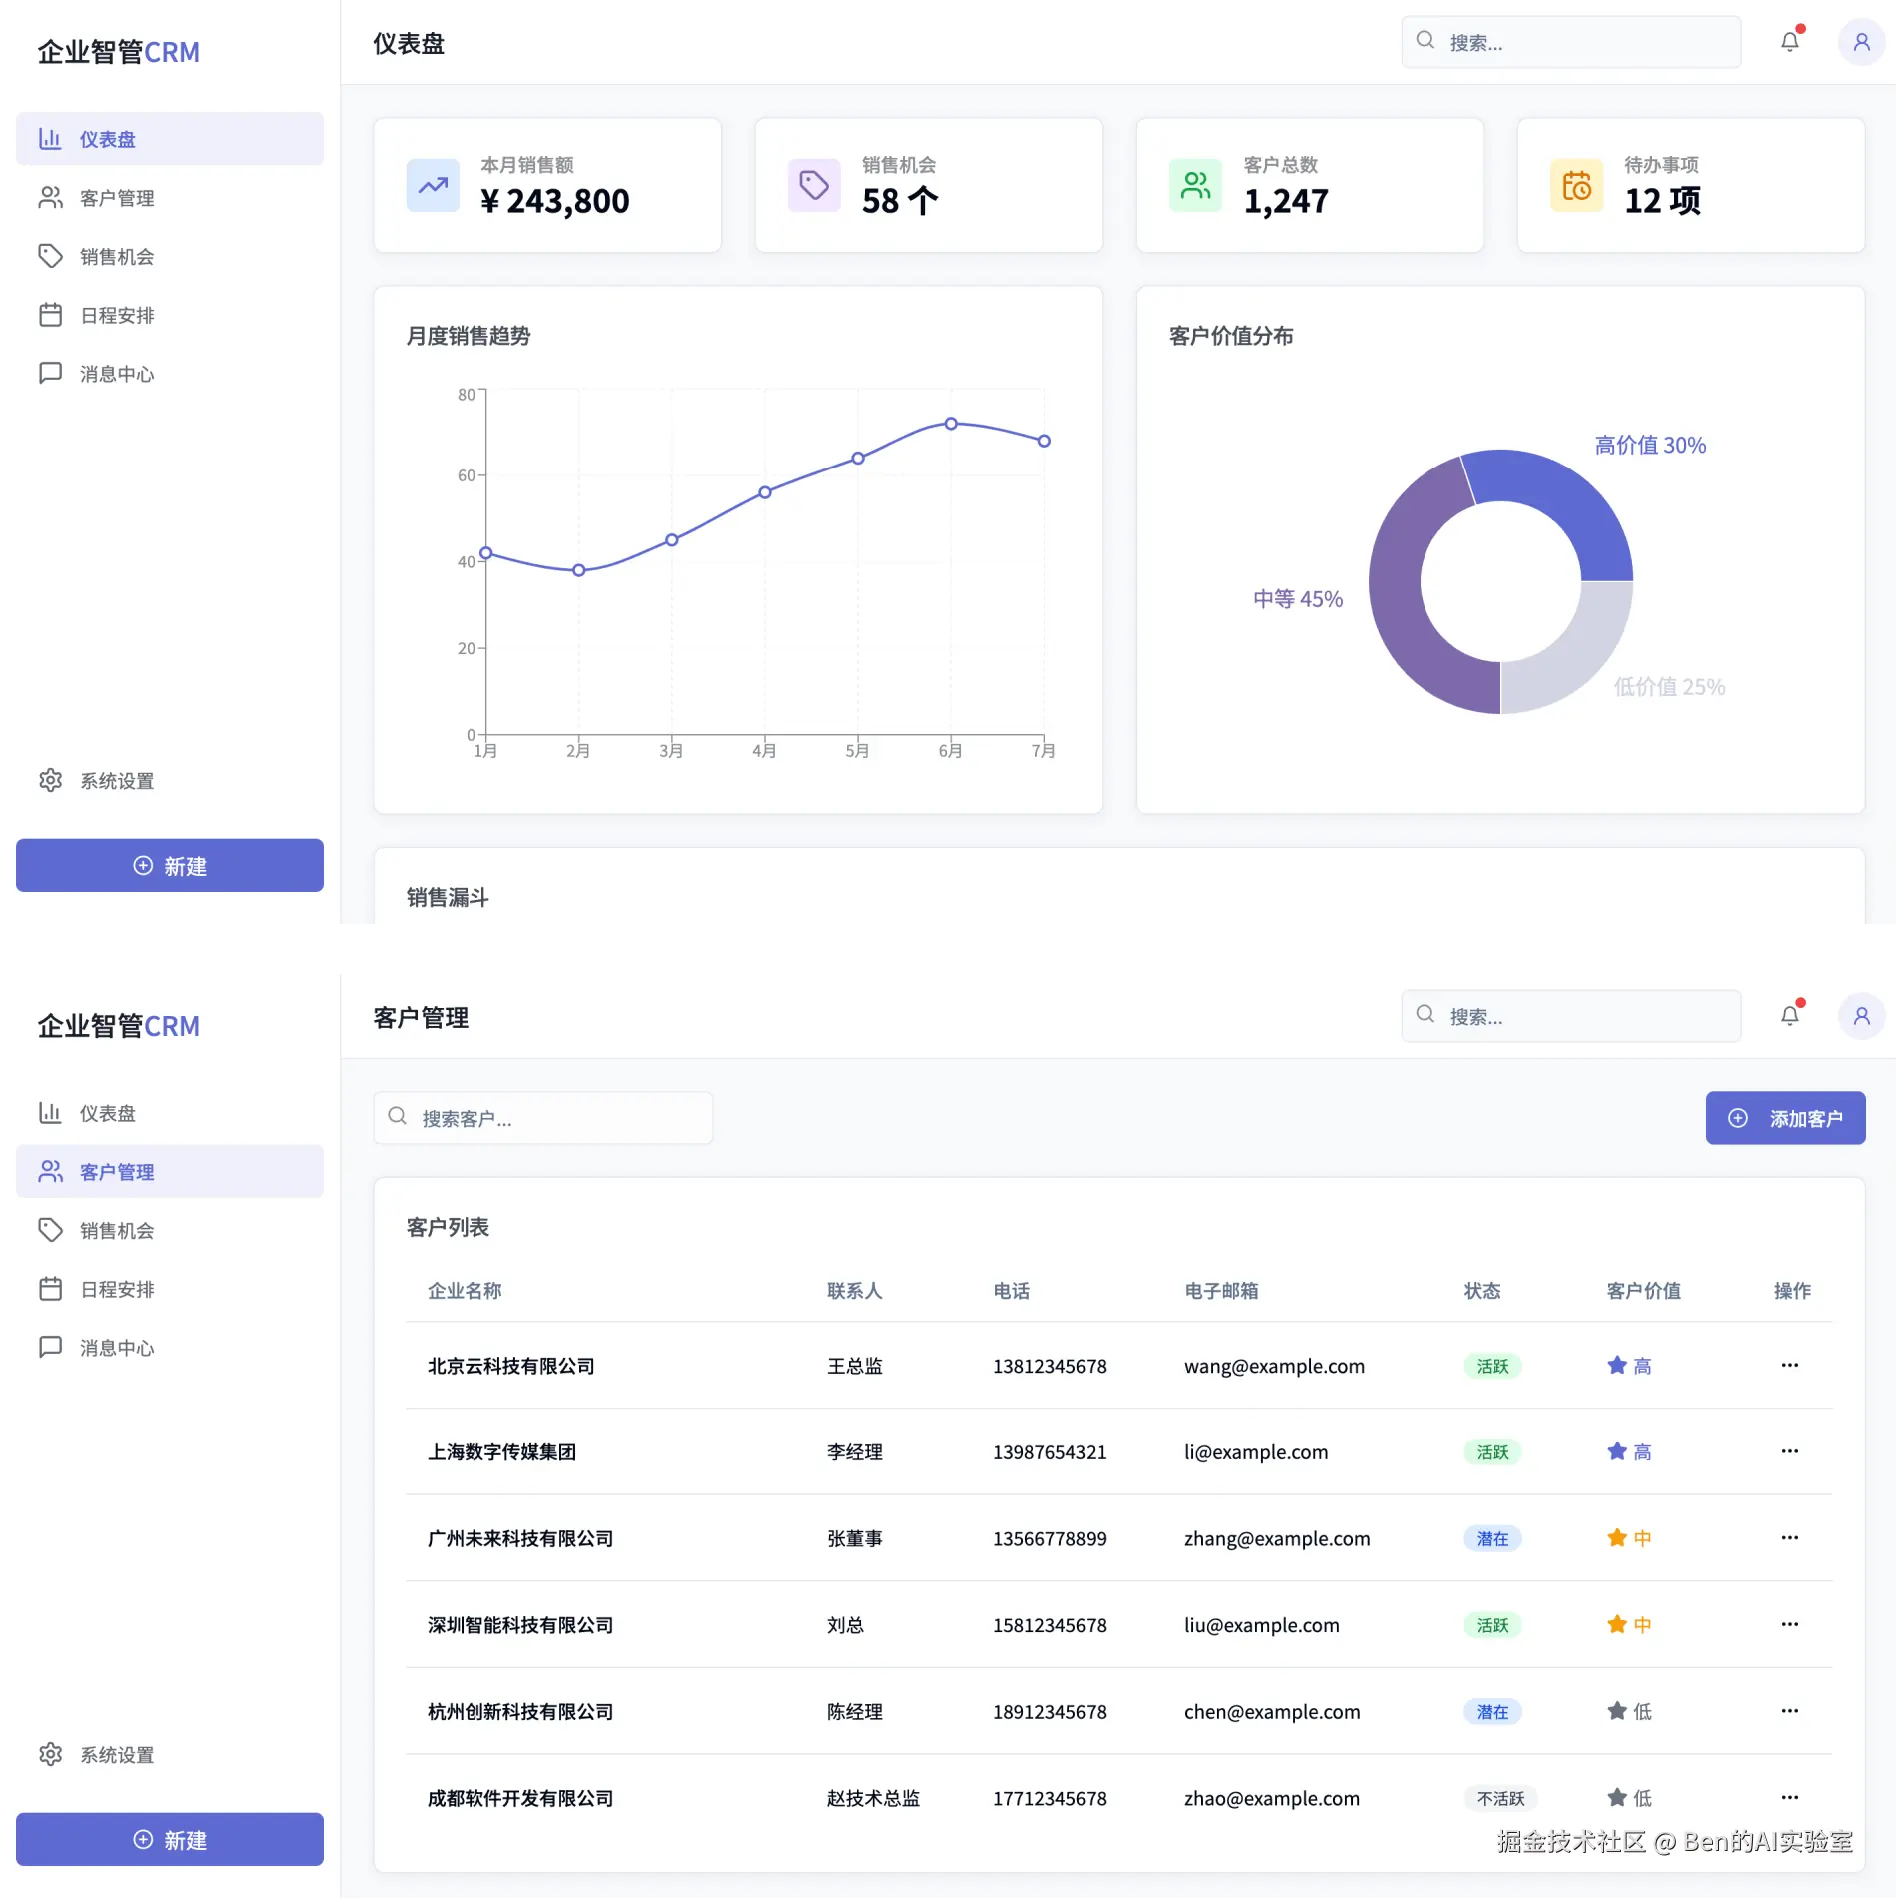Click the 待办事项 calendar-clock icon
The image size is (1898, 1900).
coord(1576,185)
